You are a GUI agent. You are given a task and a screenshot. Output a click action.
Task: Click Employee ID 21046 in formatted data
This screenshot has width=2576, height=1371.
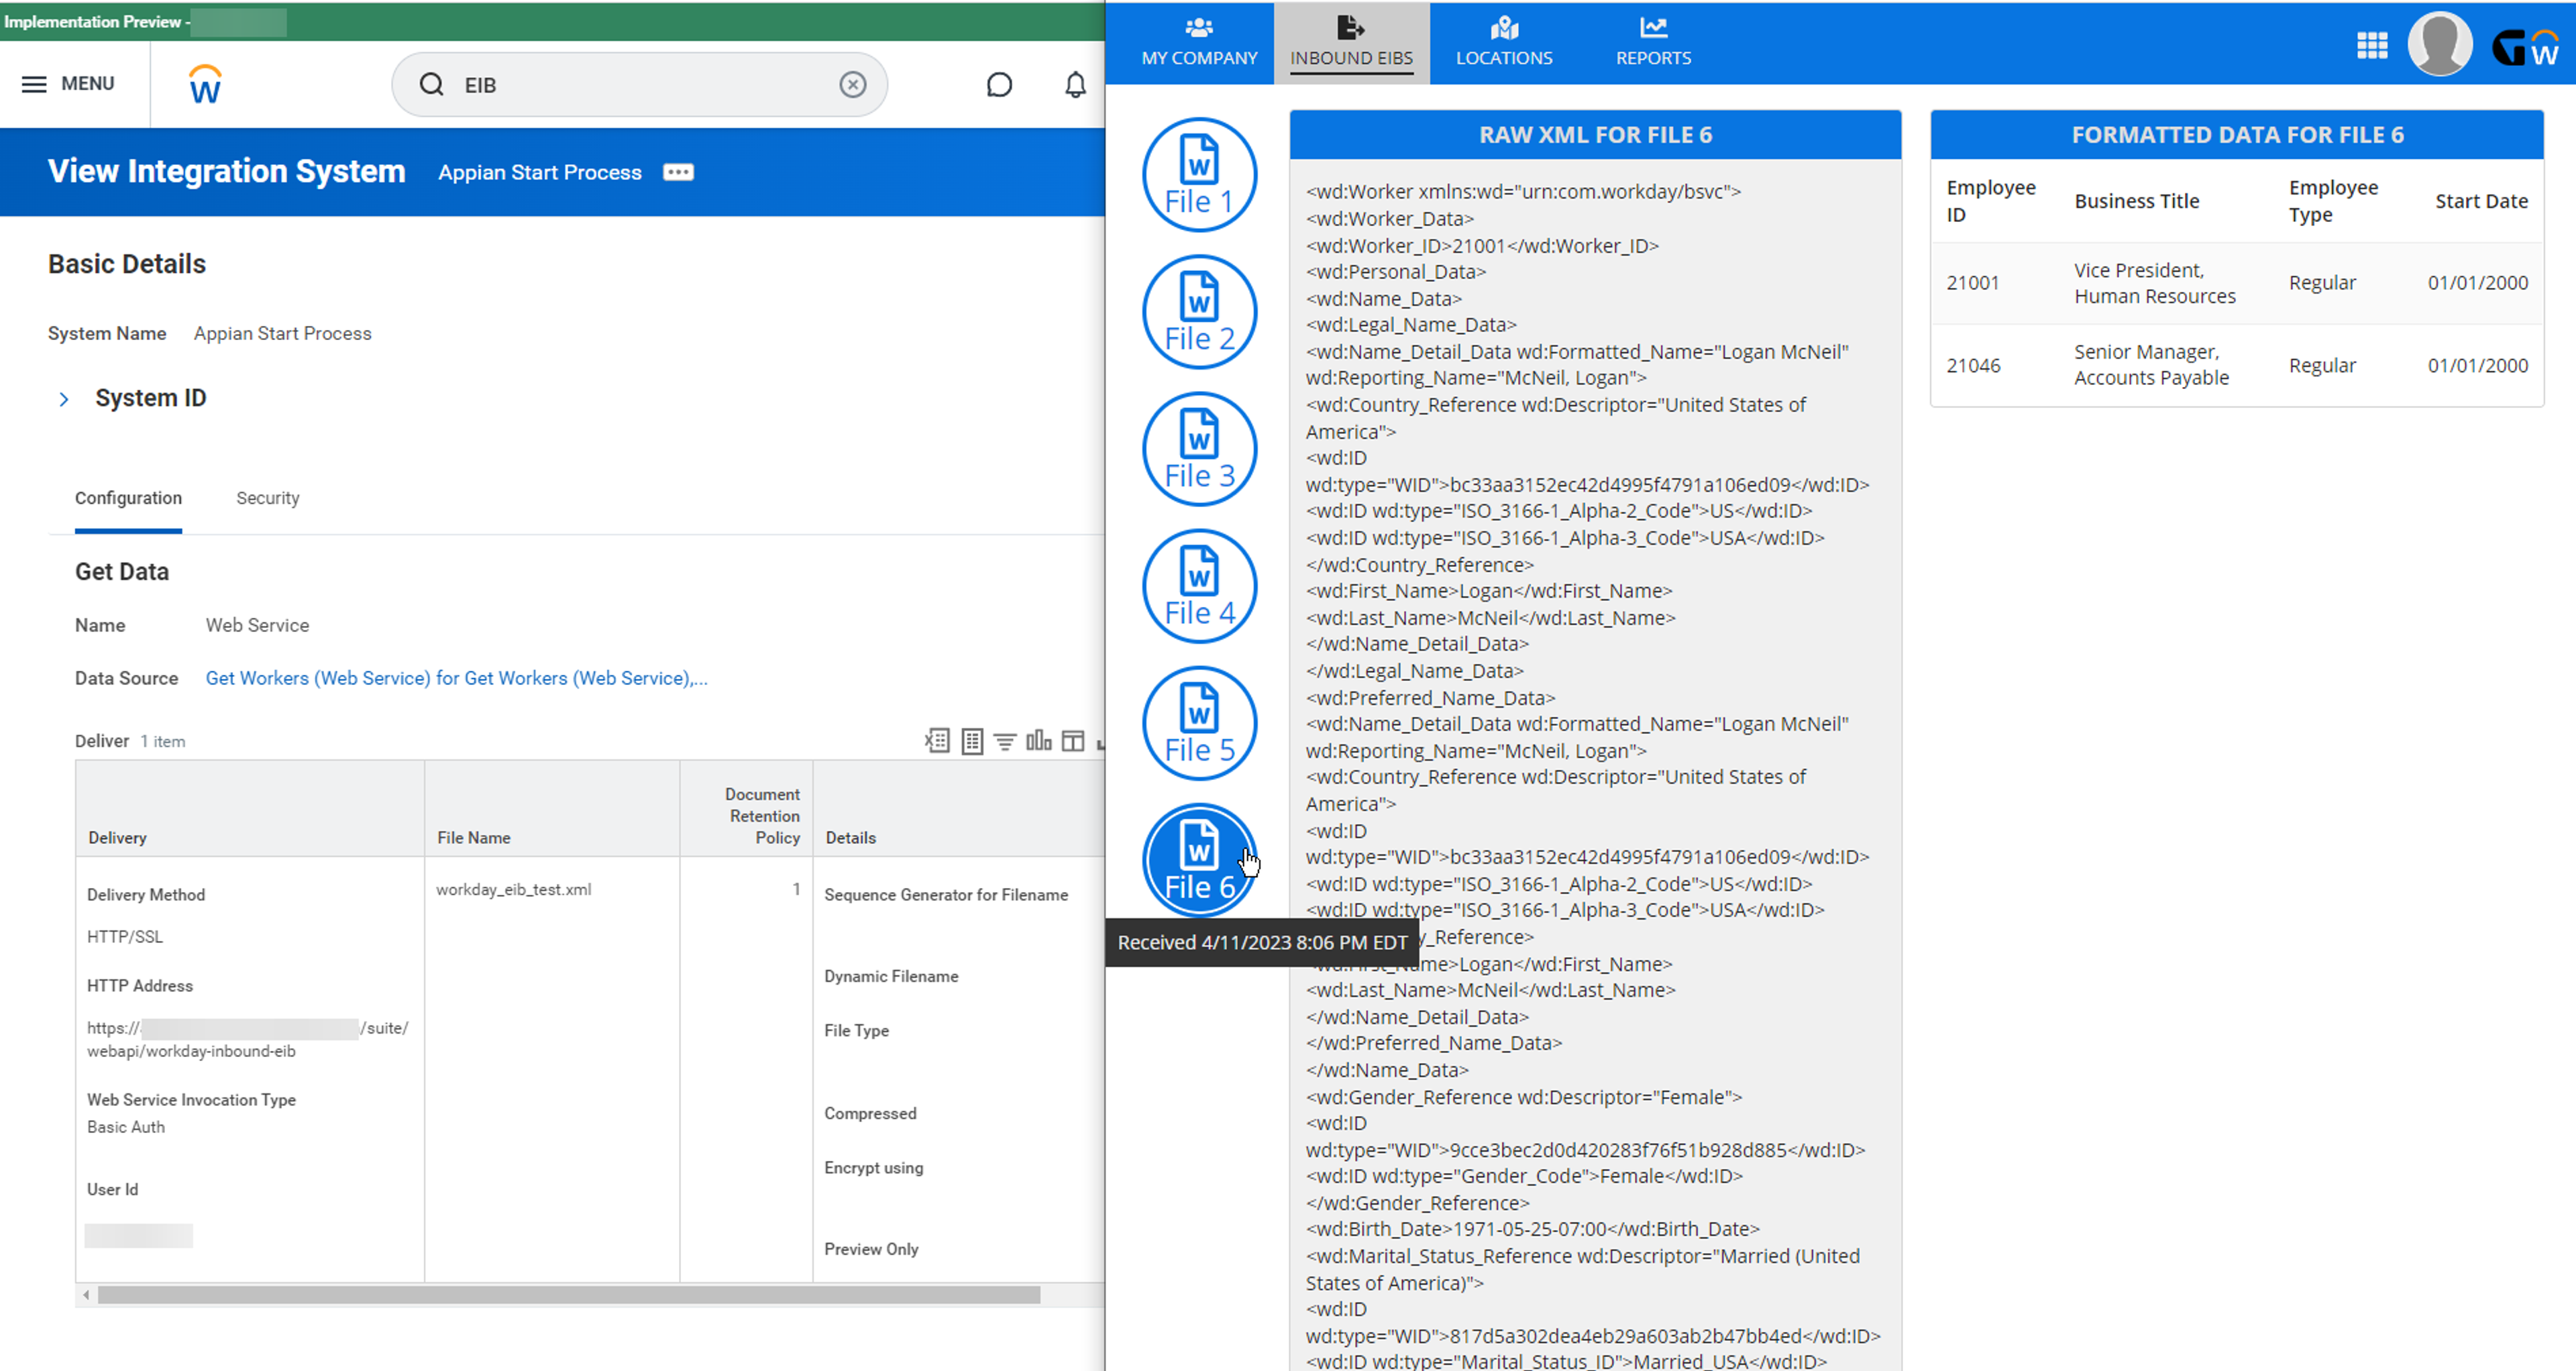pos(1973,365)
